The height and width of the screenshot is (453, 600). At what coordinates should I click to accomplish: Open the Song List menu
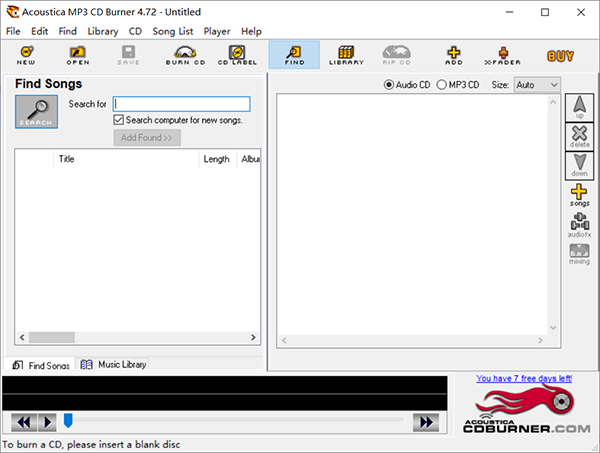[x=173, y=31]
